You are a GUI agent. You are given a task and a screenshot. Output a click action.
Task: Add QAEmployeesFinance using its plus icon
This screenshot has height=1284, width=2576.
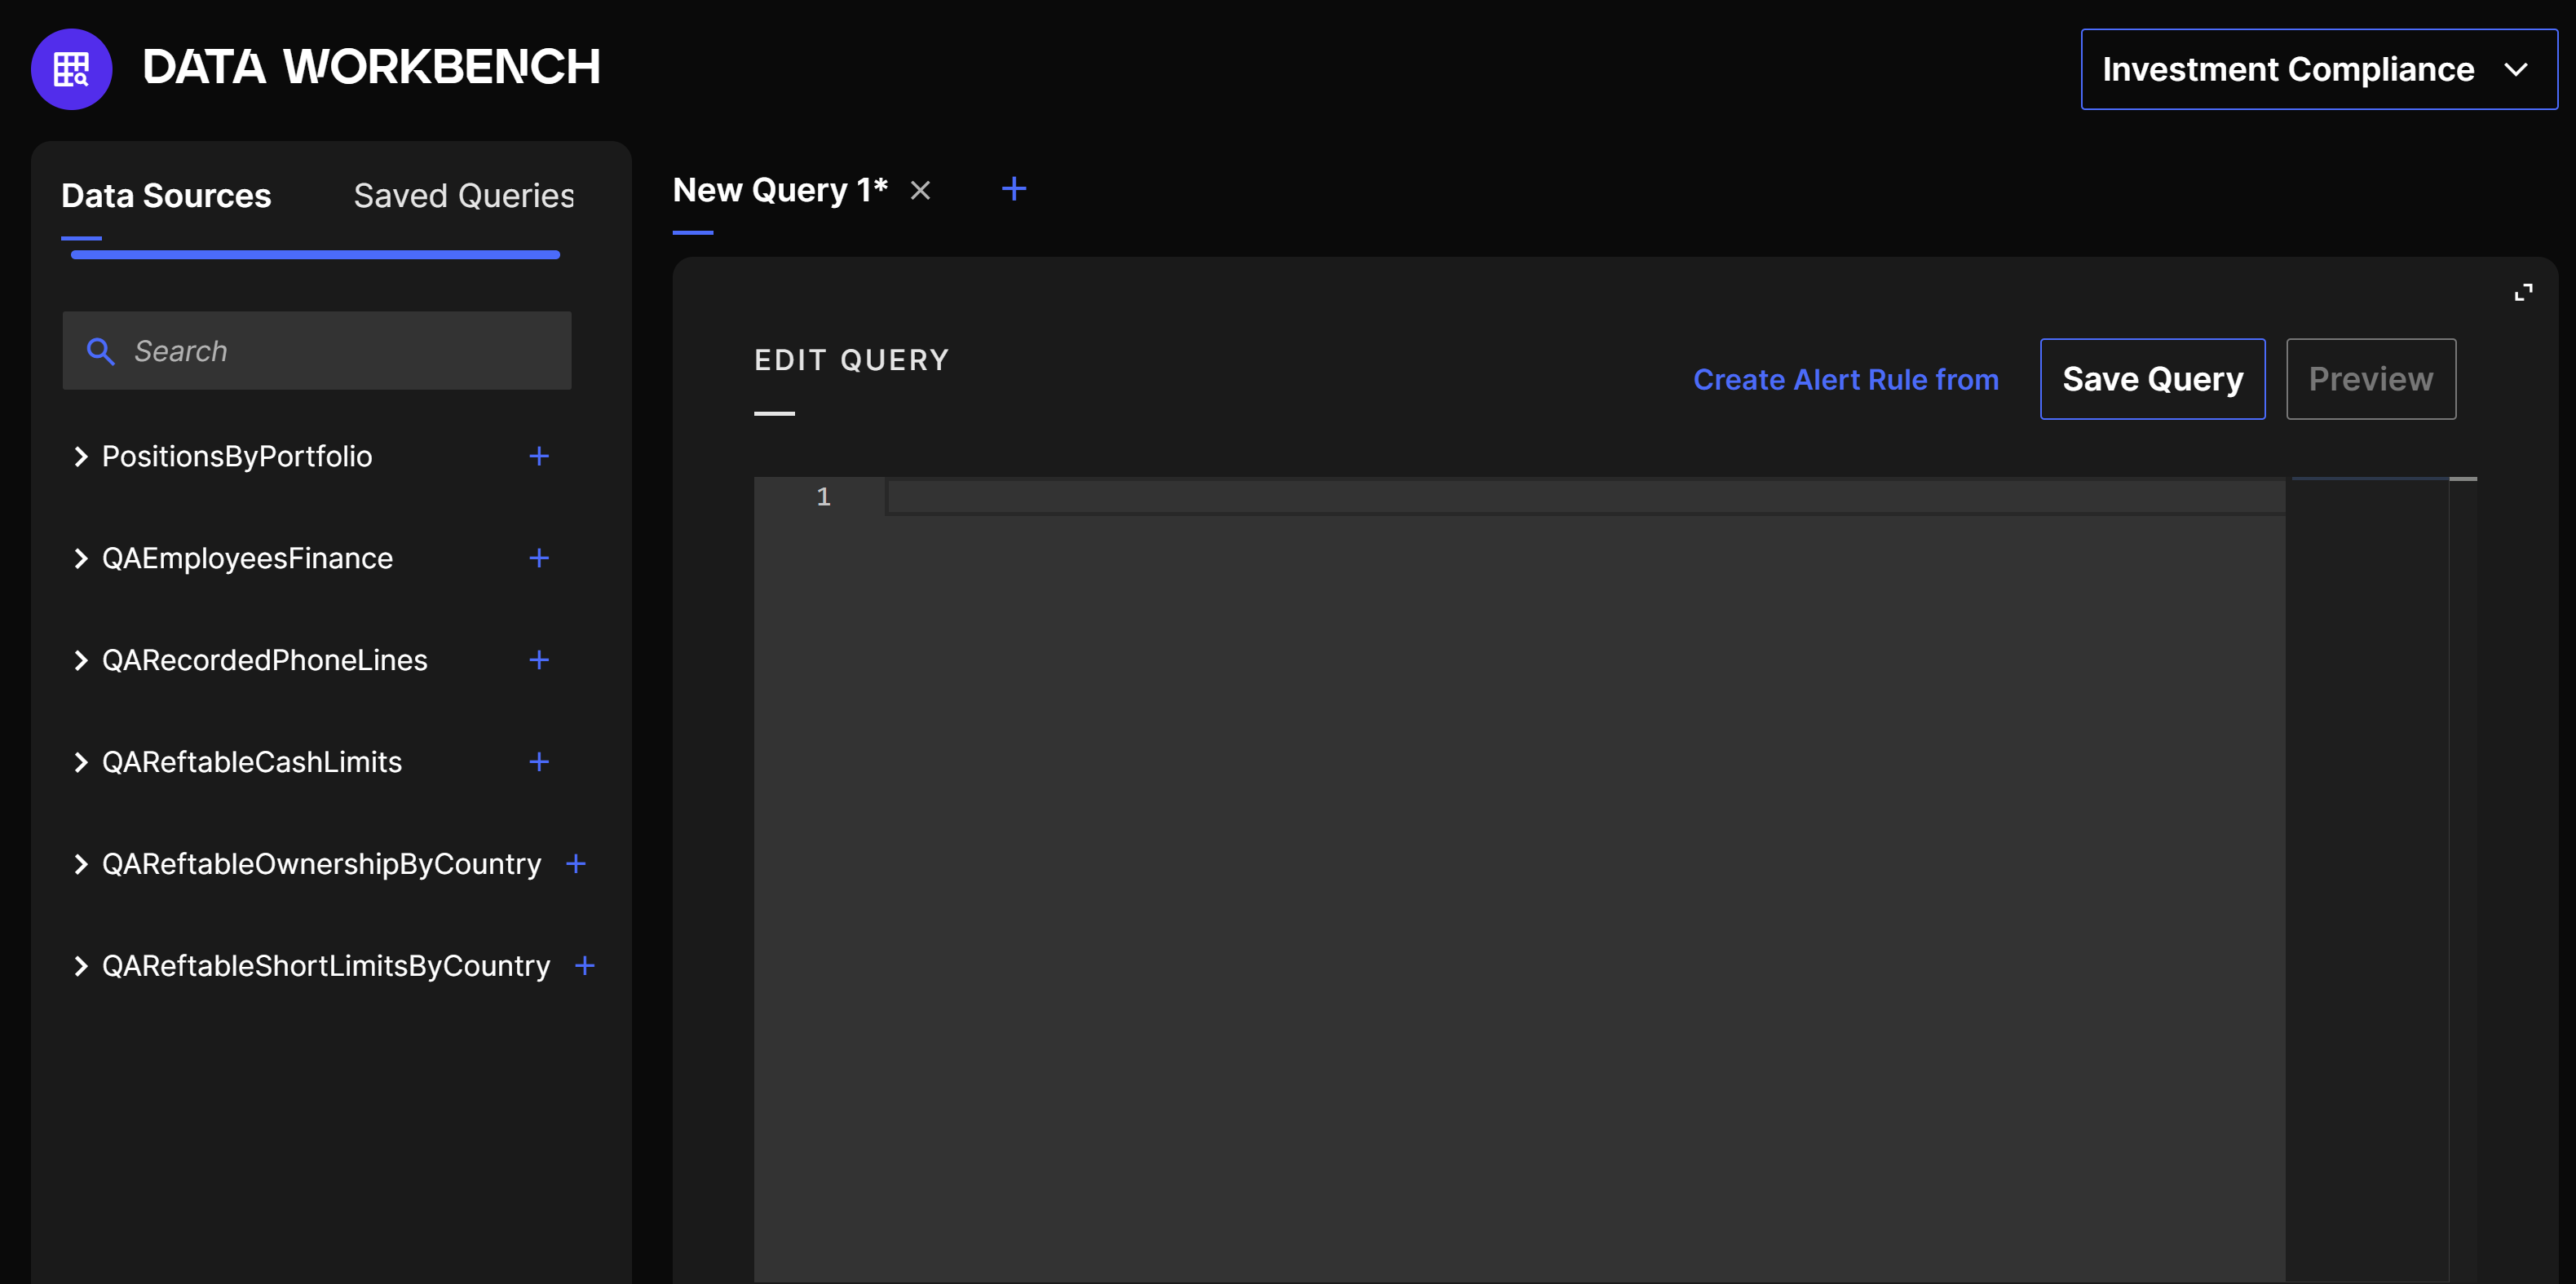point(538,558)
